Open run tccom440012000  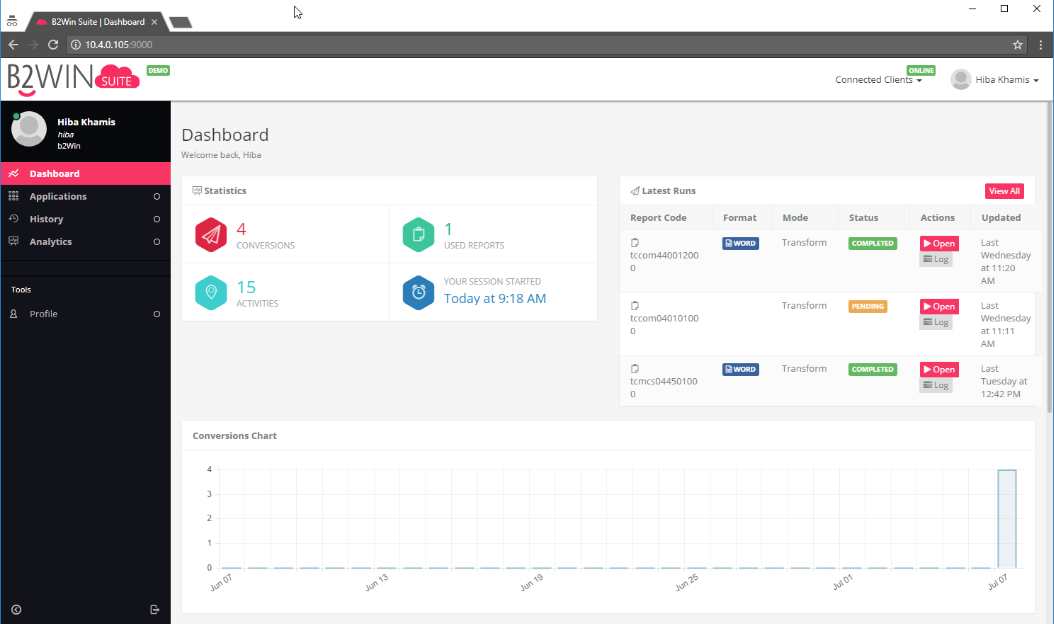(939, 243)
